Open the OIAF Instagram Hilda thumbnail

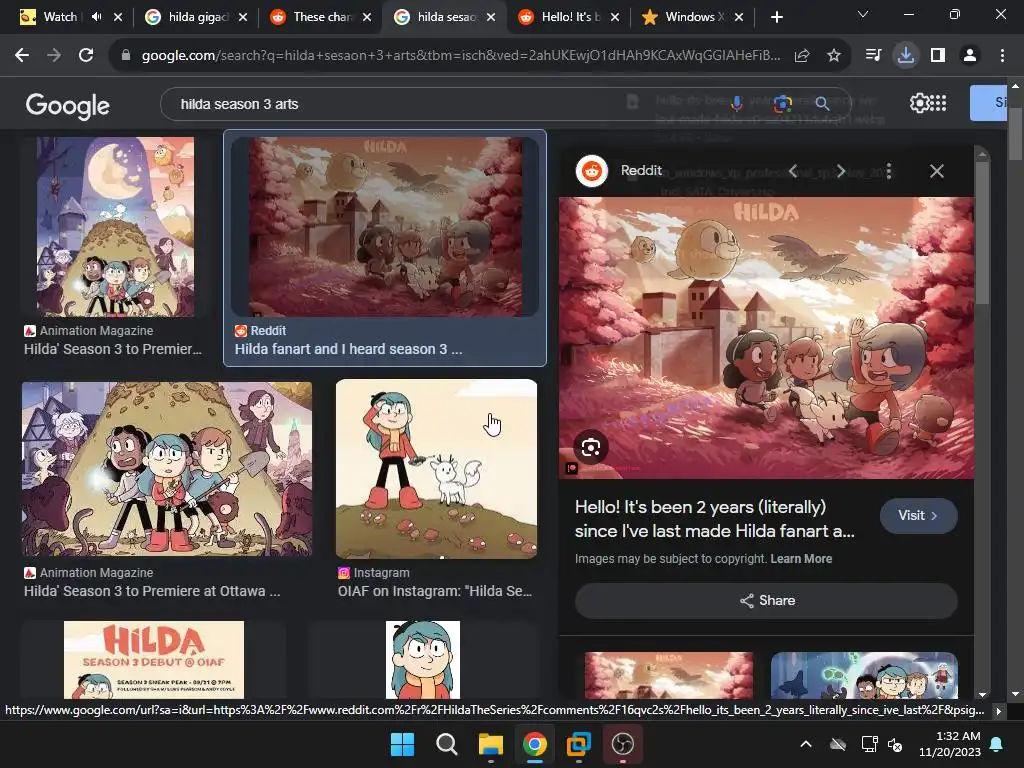tap(436, 469)
